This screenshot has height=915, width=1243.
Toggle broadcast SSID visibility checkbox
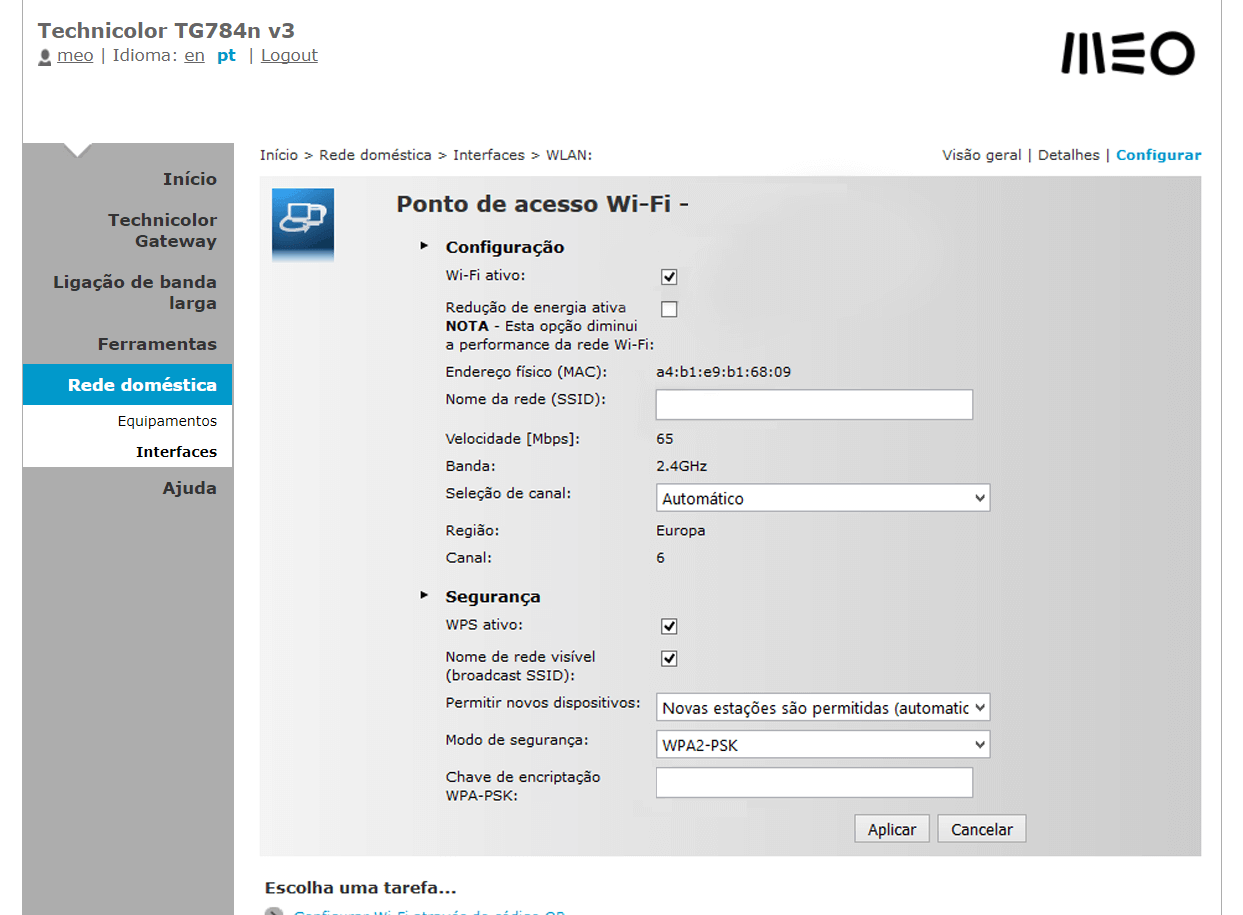coord(669,658)
